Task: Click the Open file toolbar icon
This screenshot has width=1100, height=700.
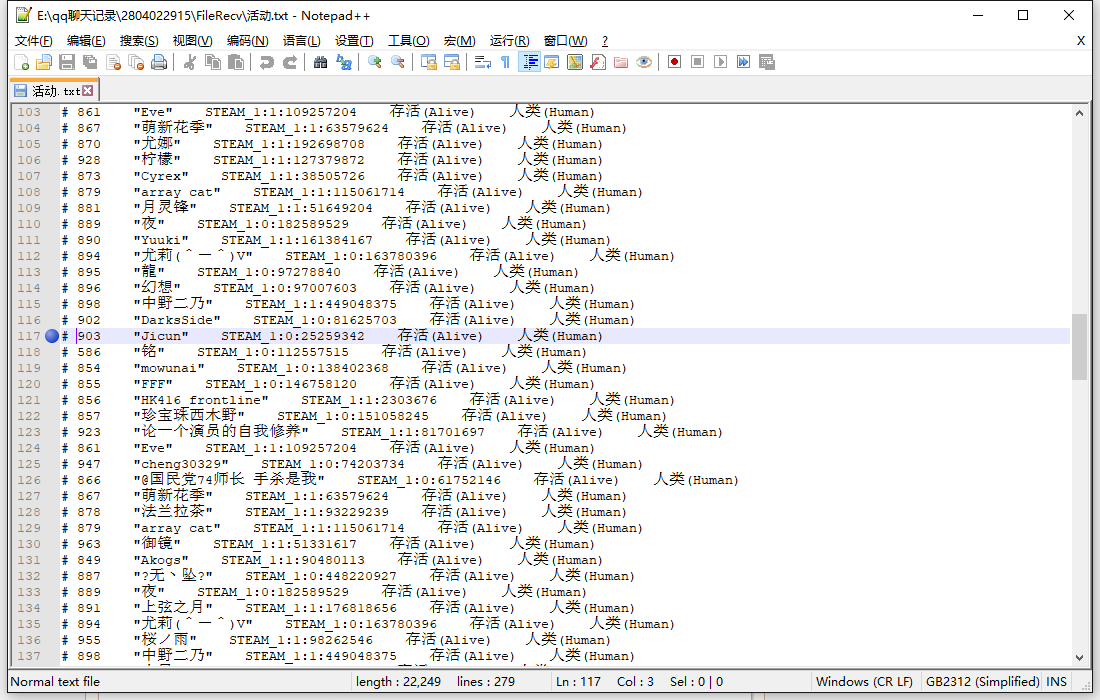Action: (x=43, y=62)
